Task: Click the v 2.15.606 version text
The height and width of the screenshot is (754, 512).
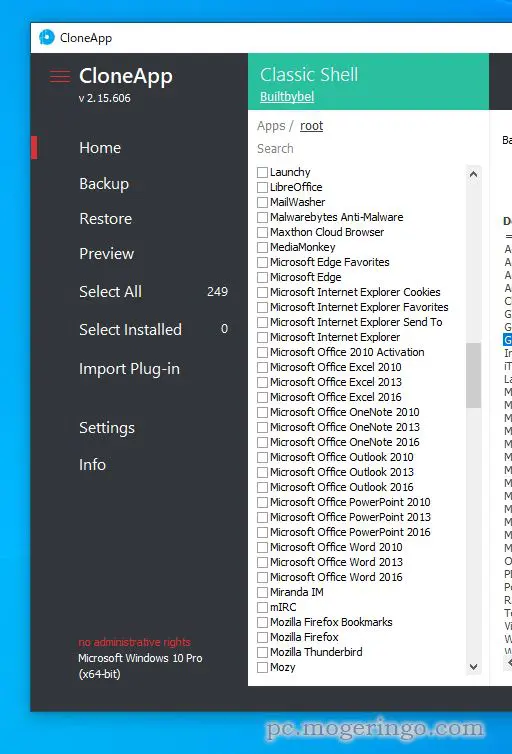Action: click(x=104, y=98)
